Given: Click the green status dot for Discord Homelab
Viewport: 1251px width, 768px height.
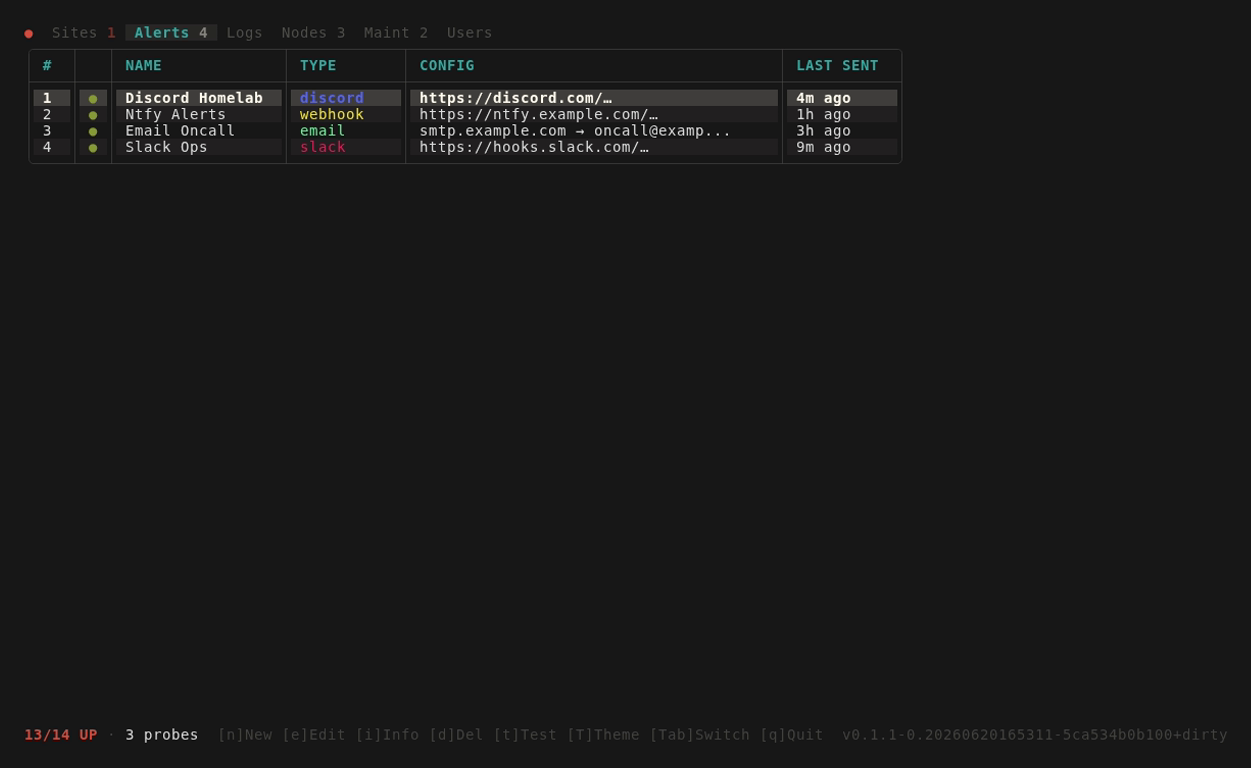Looking at the screenshot, I should pos(93,99).
